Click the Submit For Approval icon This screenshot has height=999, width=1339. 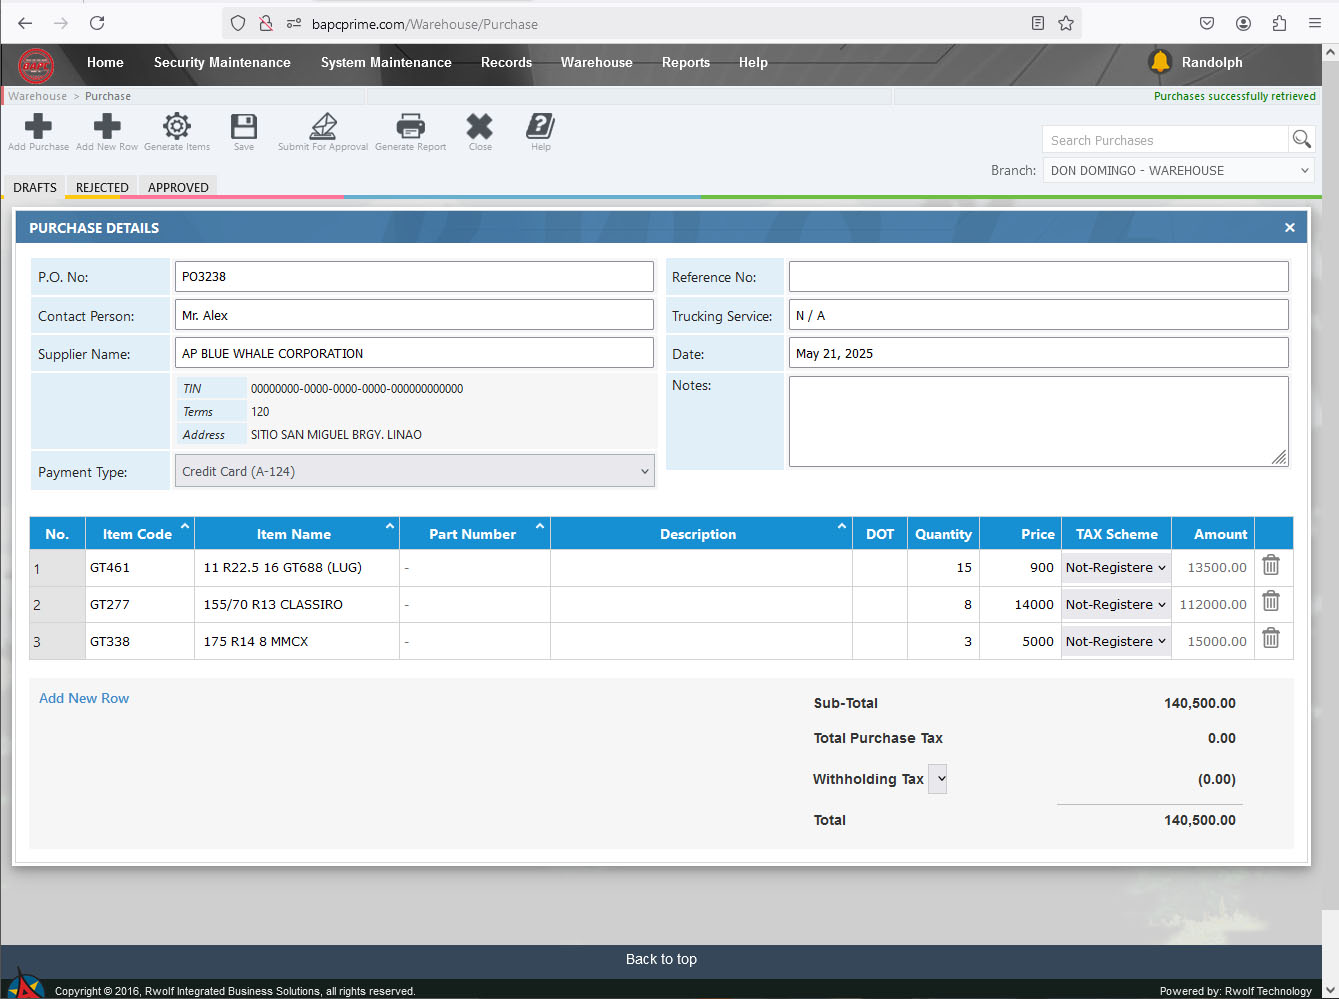tap(323, 127)
